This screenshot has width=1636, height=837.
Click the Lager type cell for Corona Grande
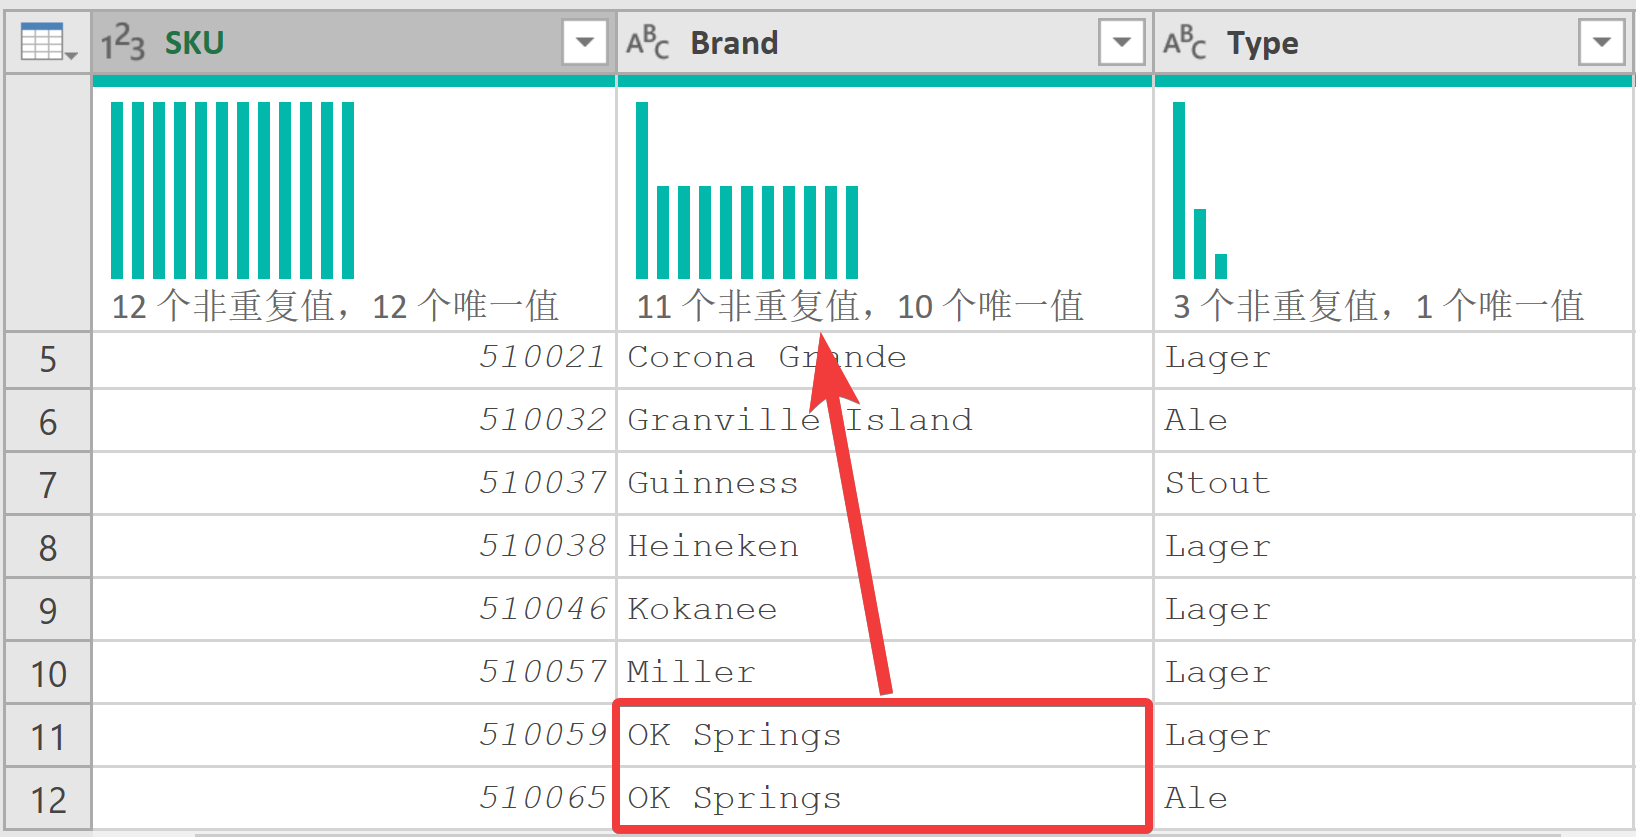[1394, 358]
